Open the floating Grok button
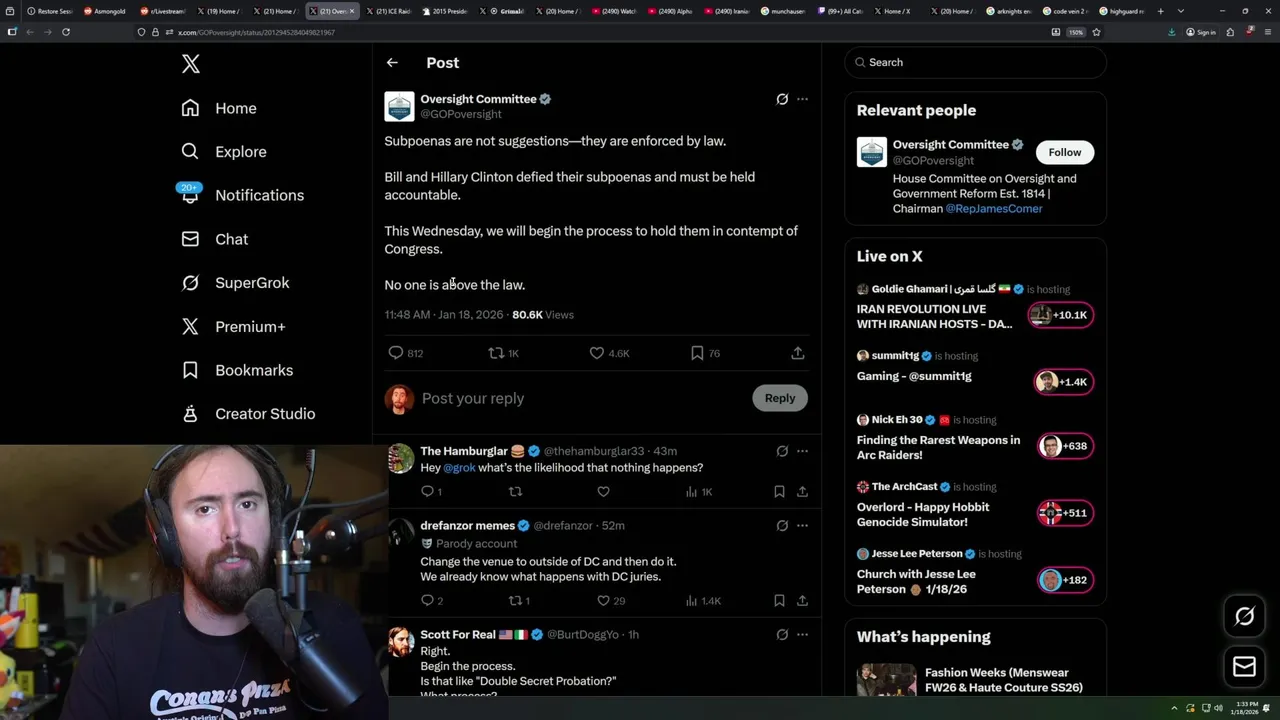The image size is (1280, 720). pyautogui.click(x=1244, y=617)
